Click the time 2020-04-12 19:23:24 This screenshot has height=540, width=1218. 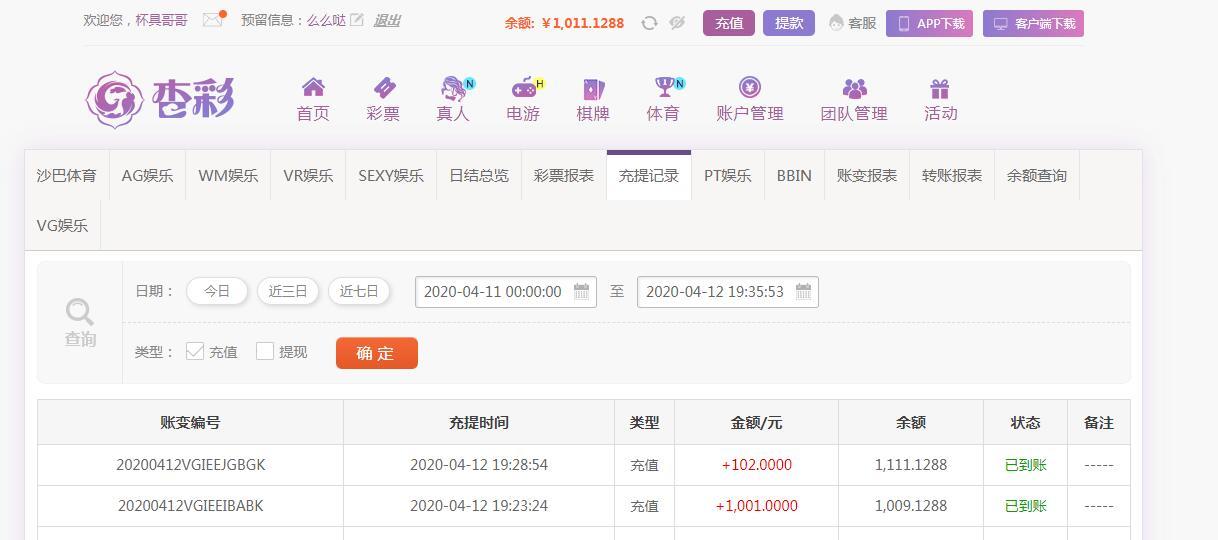479,506
